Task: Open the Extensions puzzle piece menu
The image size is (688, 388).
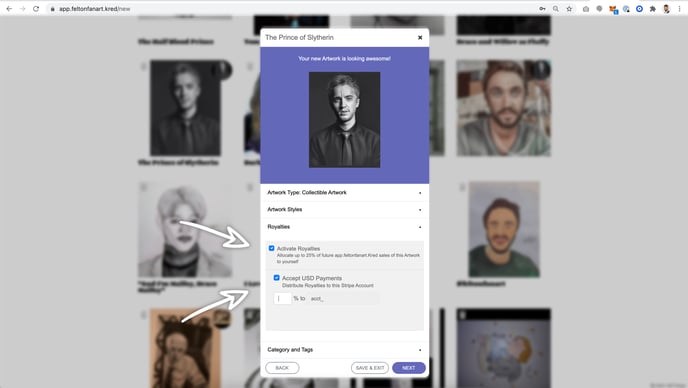Action: pos(652,9)
